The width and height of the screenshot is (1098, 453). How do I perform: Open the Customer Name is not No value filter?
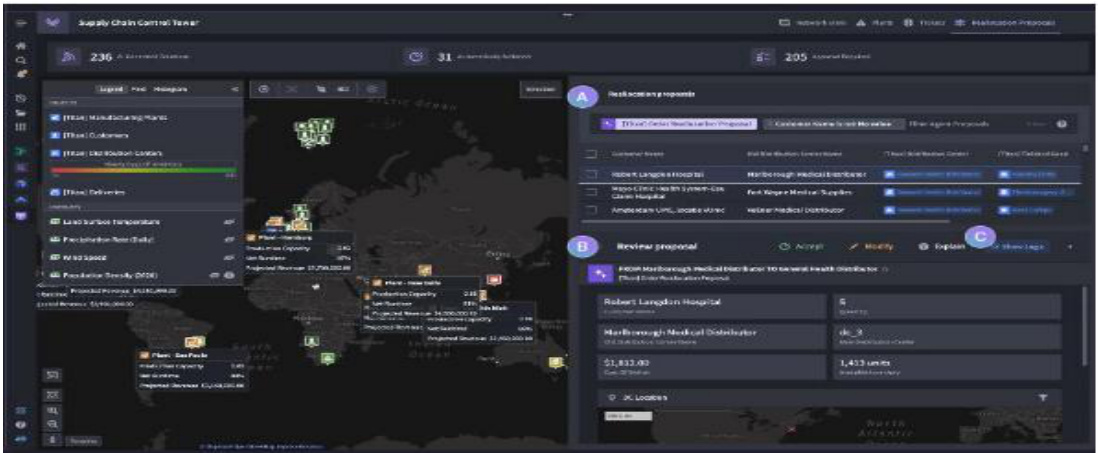tap(833, 124)
